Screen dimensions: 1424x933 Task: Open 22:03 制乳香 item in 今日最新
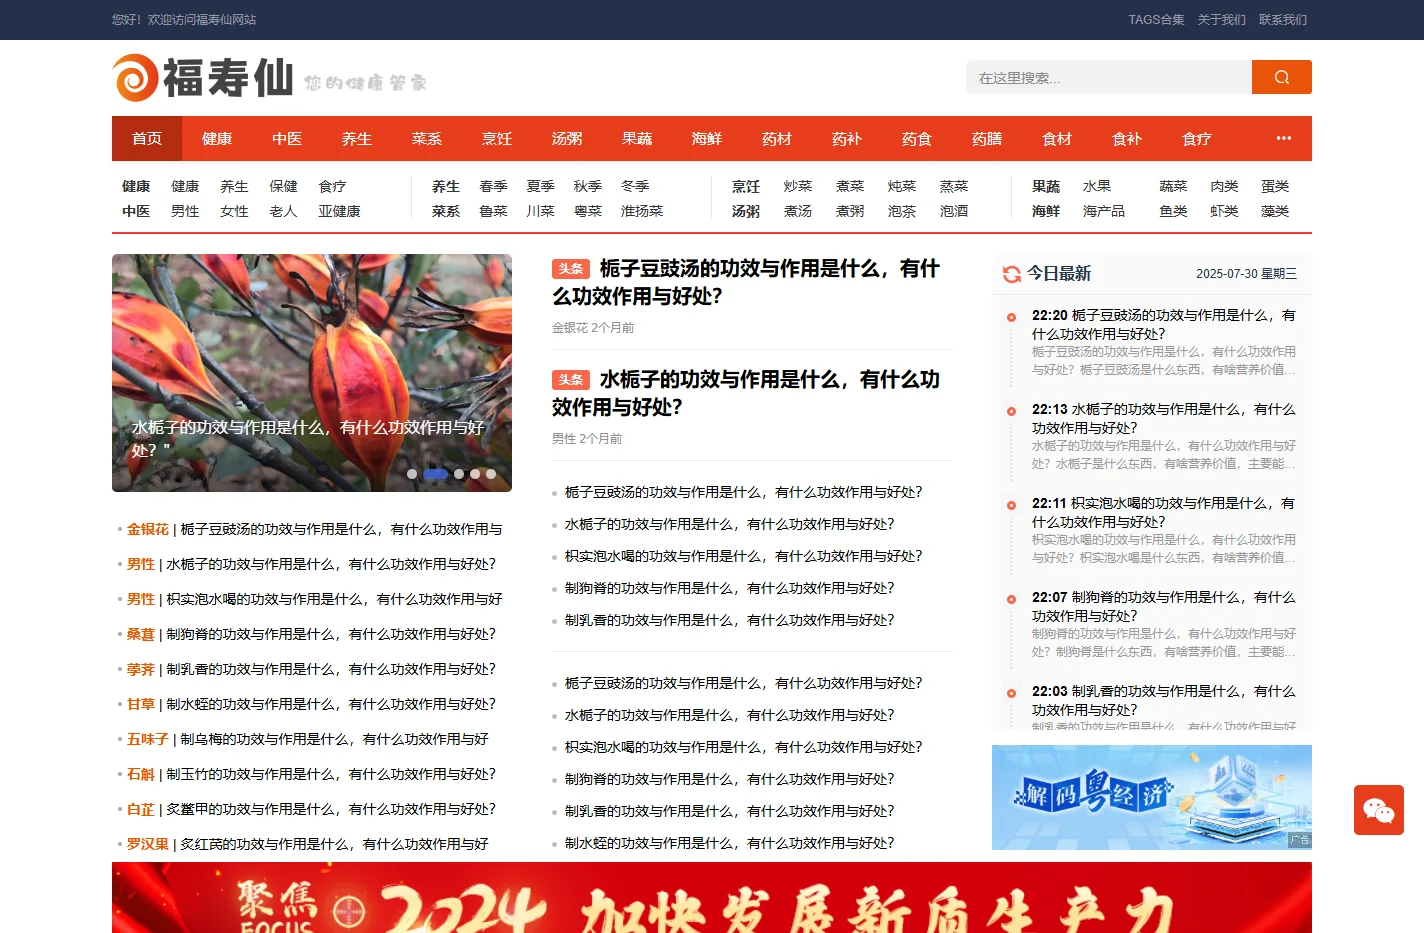(1163, 700)
